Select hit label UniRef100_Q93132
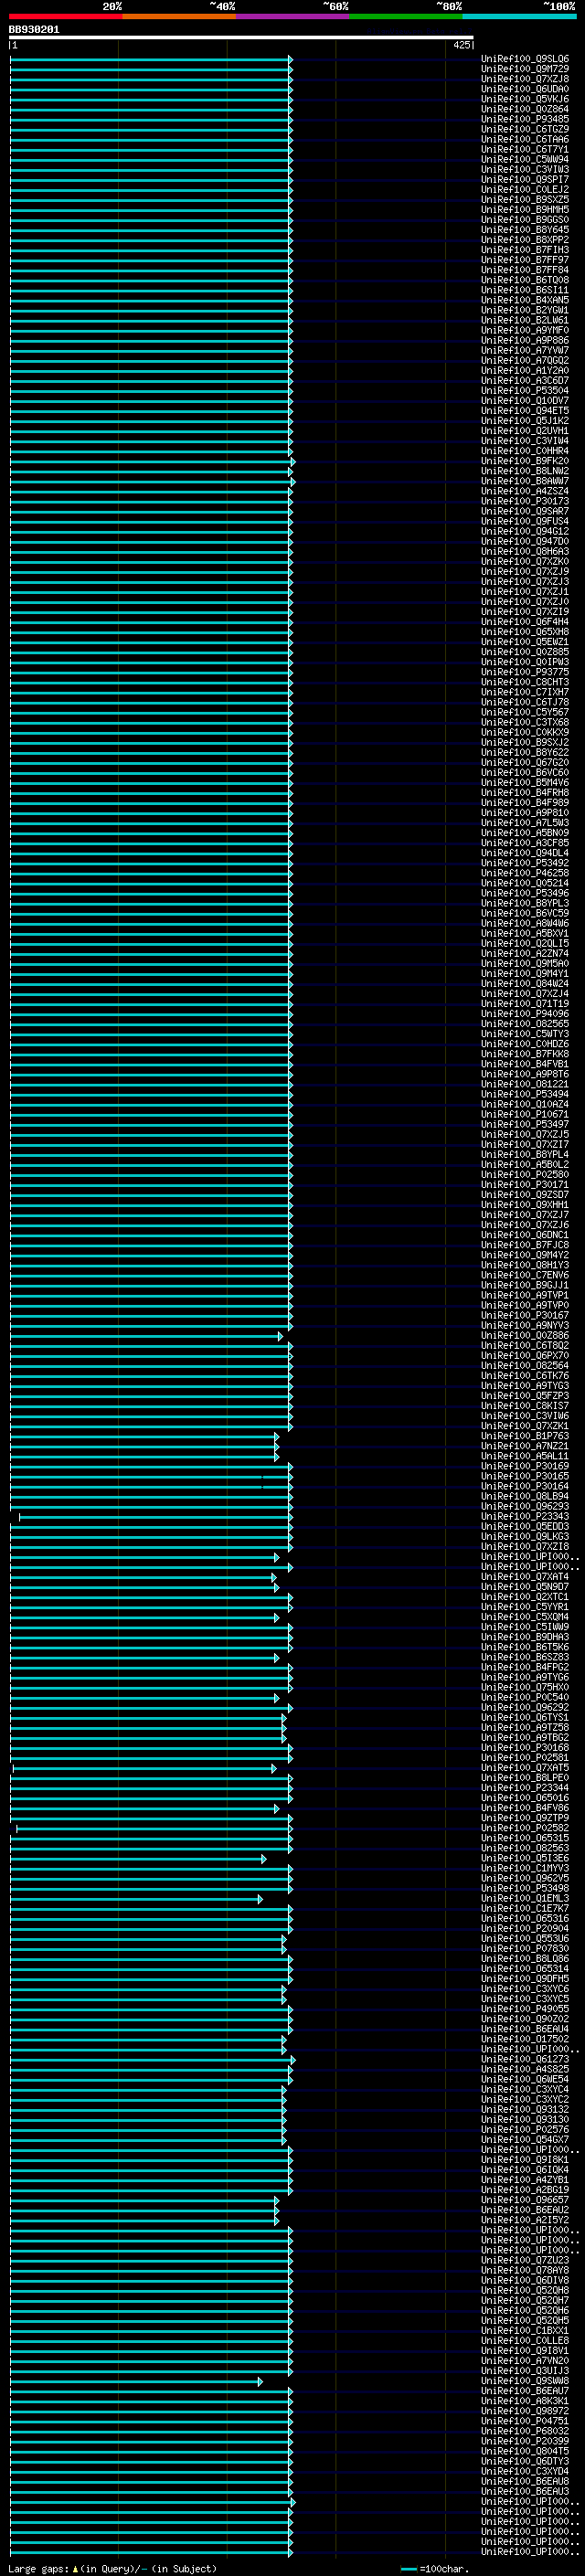This screenshot has height=2576, width=585. coord(525,2109)
